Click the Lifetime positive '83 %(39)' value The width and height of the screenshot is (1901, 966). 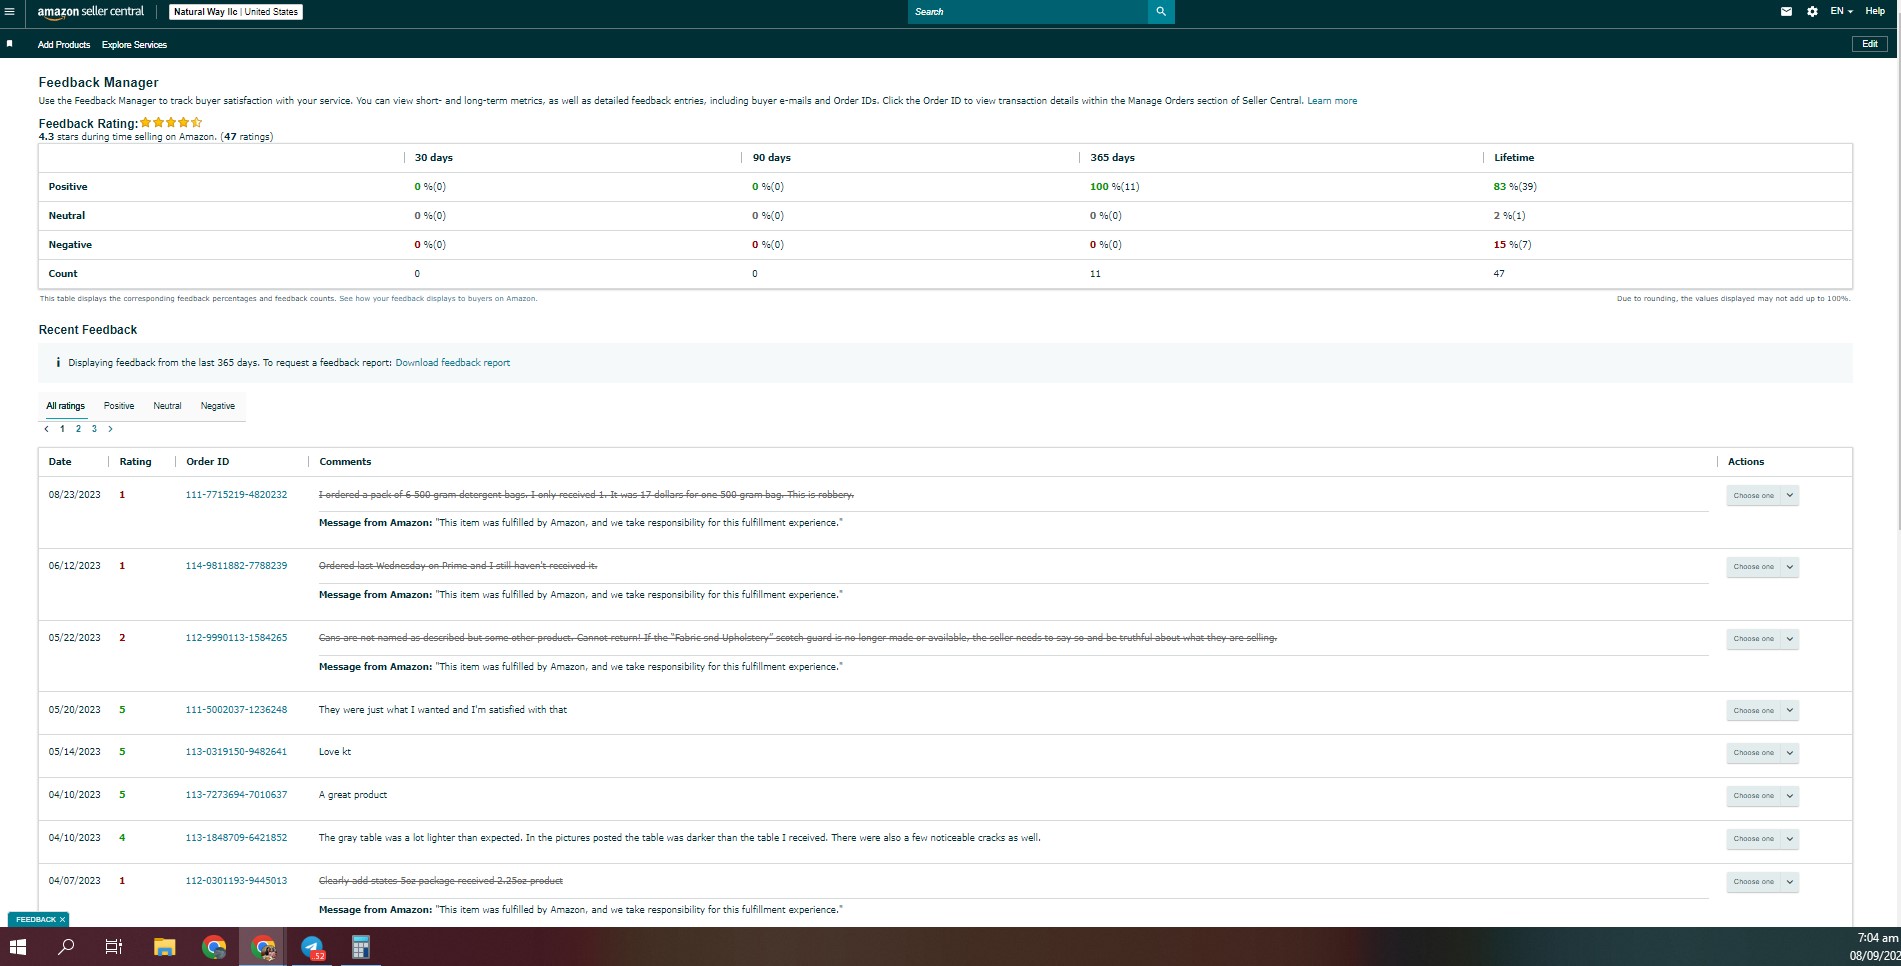[x=1515, y=187]
